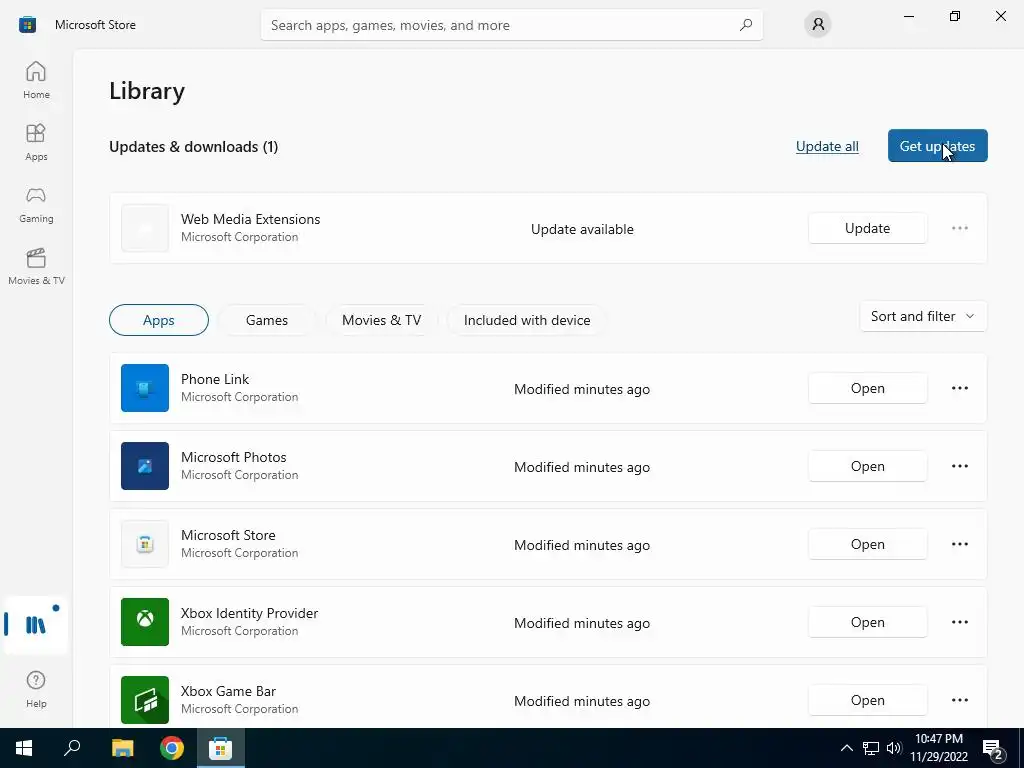Viewport: 1024px width, 768px height.
Task: Click the taskbar clock and date
Action: (x=939, y=748)
